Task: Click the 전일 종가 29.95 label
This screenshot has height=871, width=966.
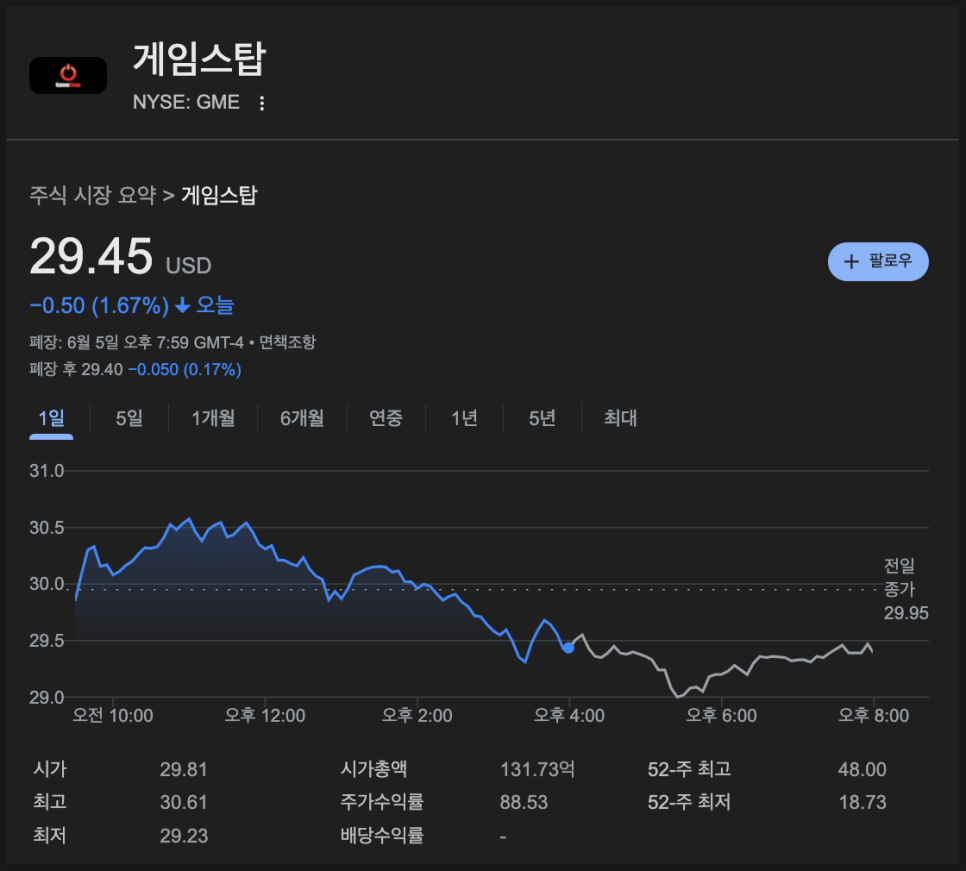Action: point(906,589)
